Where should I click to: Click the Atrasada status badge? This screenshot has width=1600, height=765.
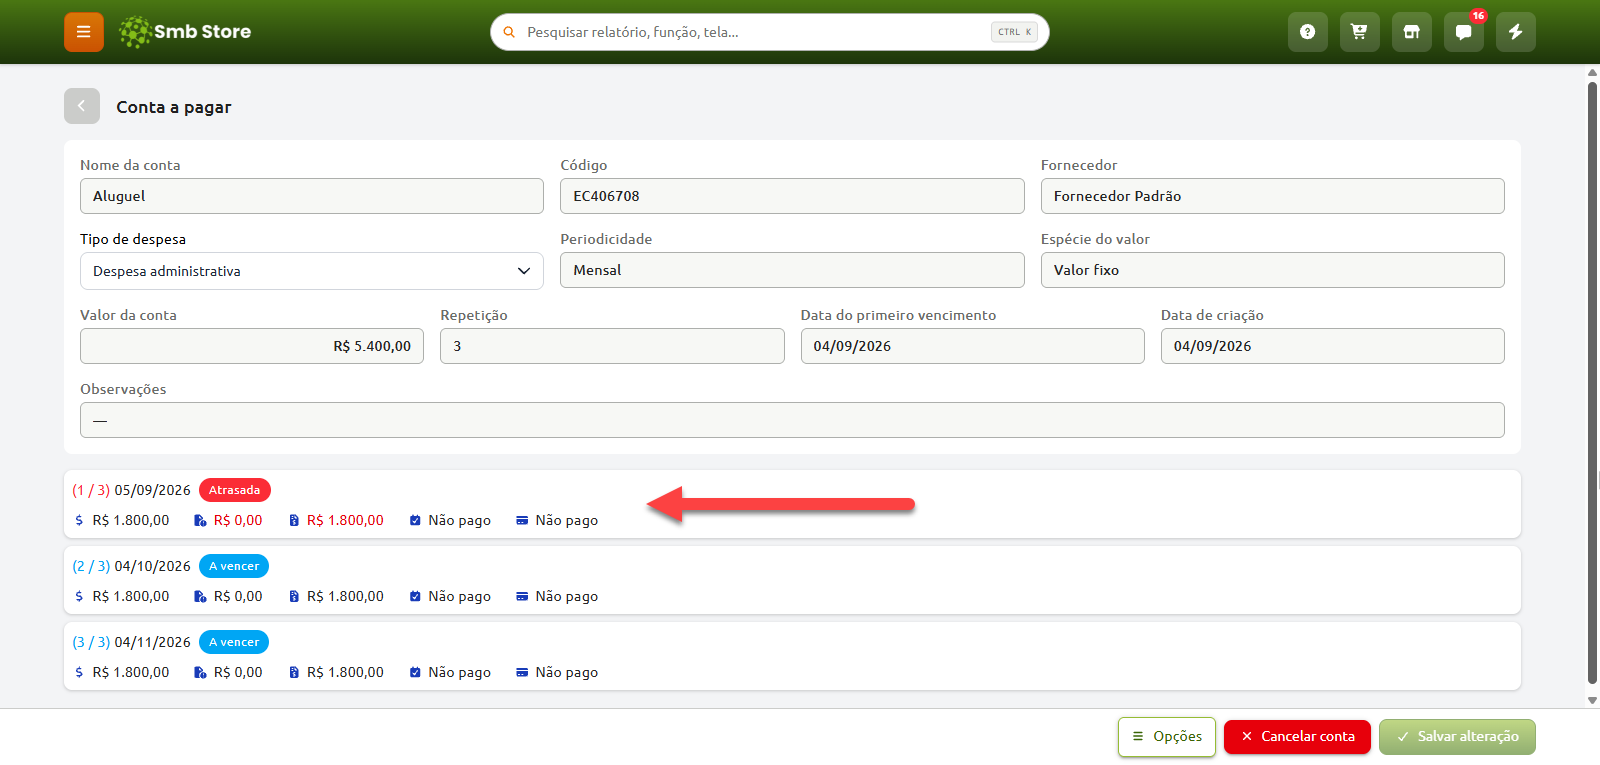235,490
